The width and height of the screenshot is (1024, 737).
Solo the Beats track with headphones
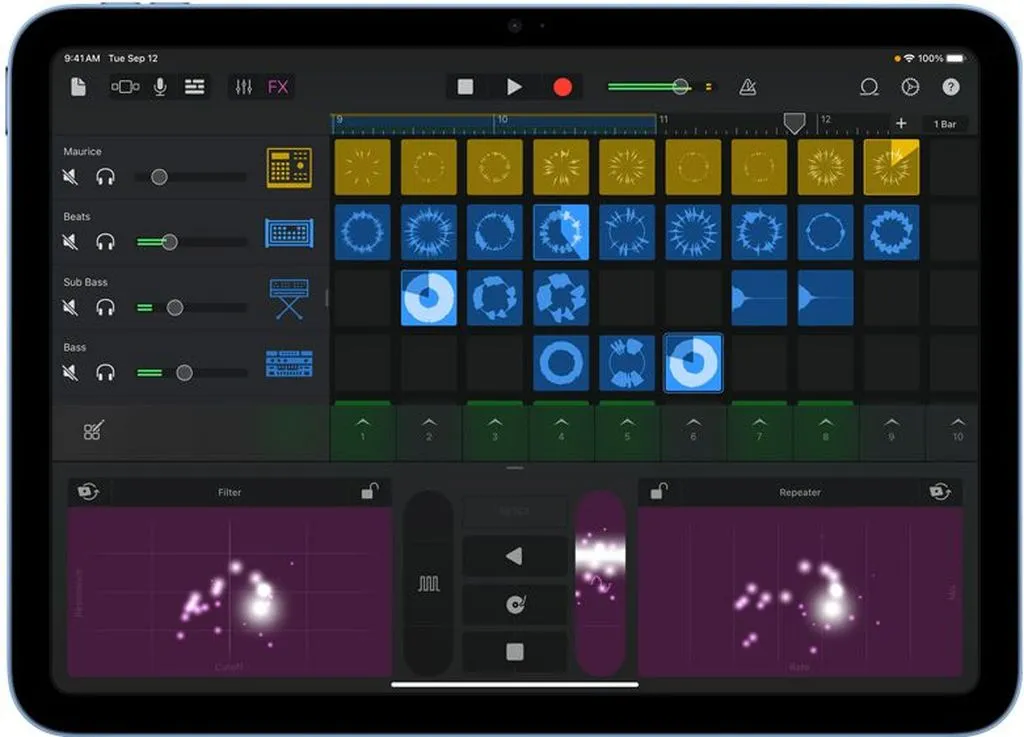tap(105, 242)
